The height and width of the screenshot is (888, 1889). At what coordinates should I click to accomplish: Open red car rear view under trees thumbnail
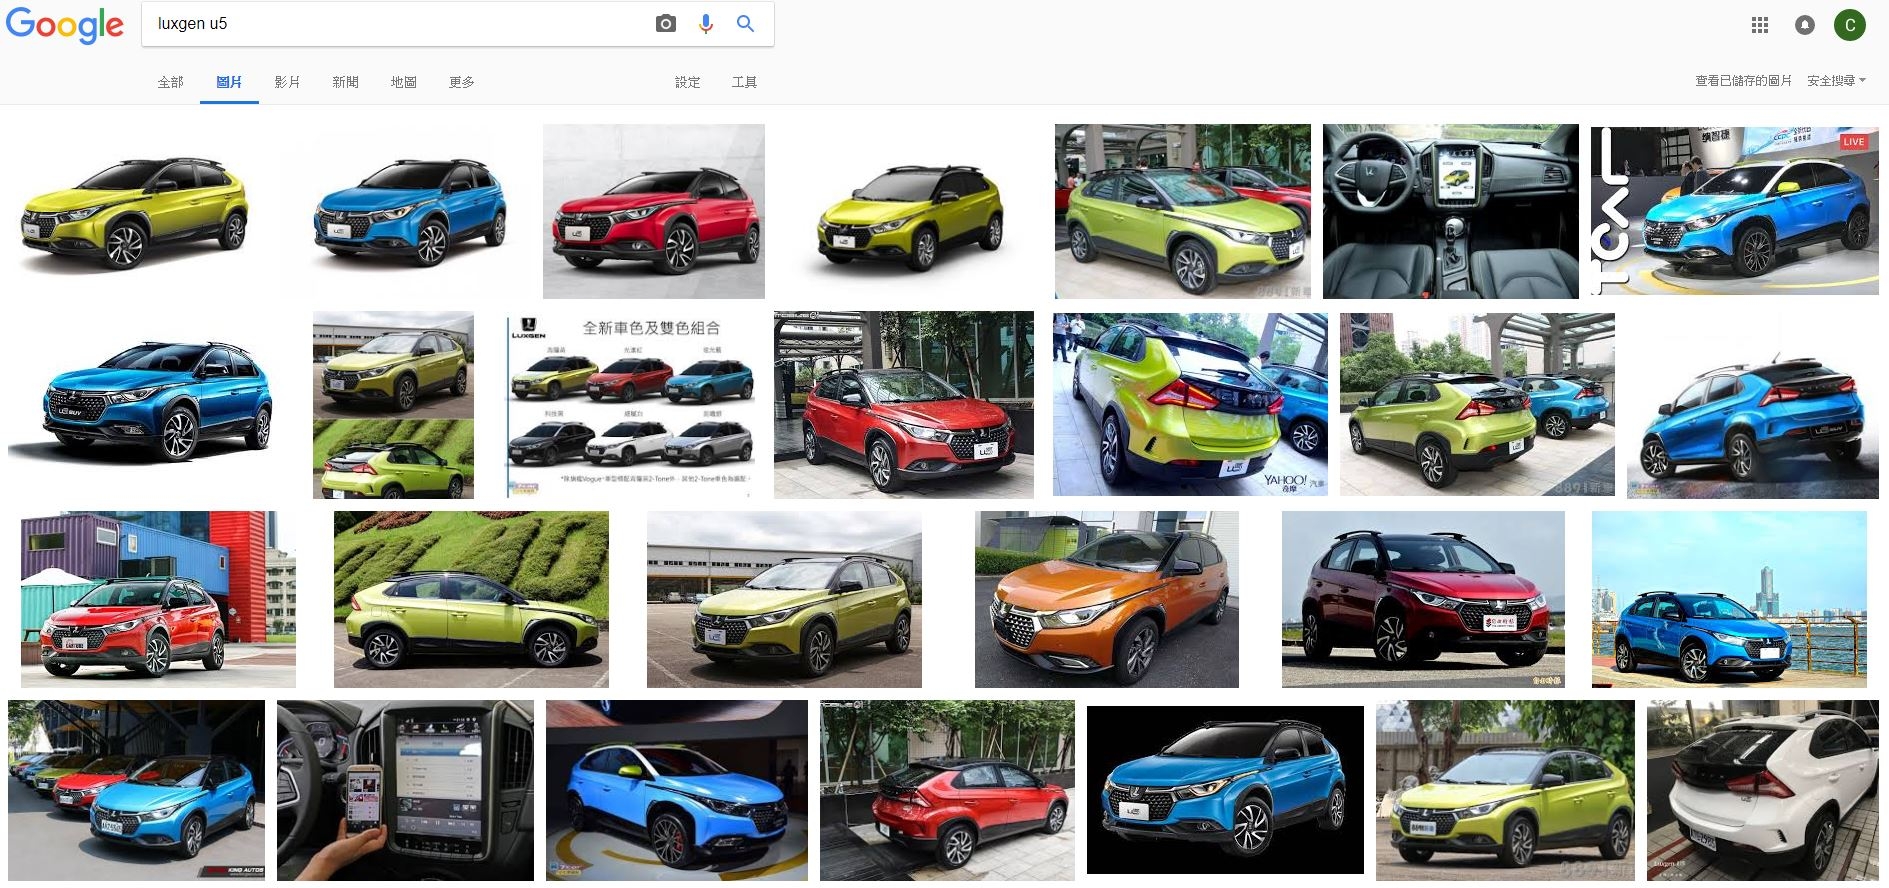[x=947, y=790]
